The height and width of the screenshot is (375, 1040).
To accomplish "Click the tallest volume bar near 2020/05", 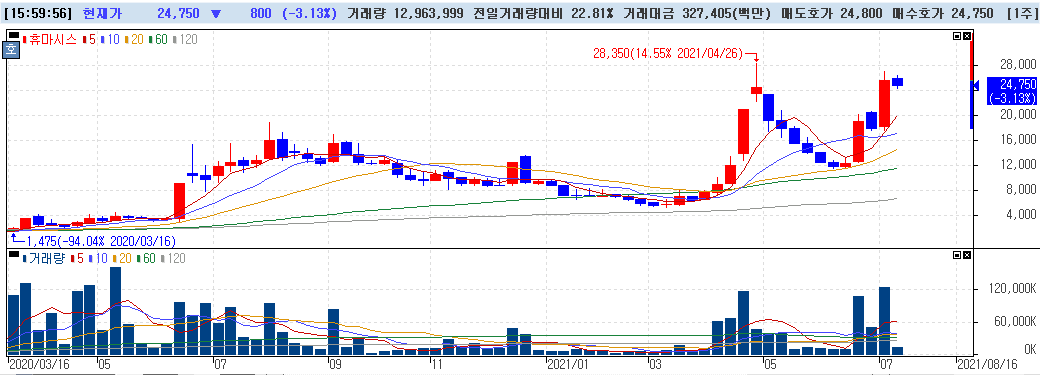I will point(115,311).
